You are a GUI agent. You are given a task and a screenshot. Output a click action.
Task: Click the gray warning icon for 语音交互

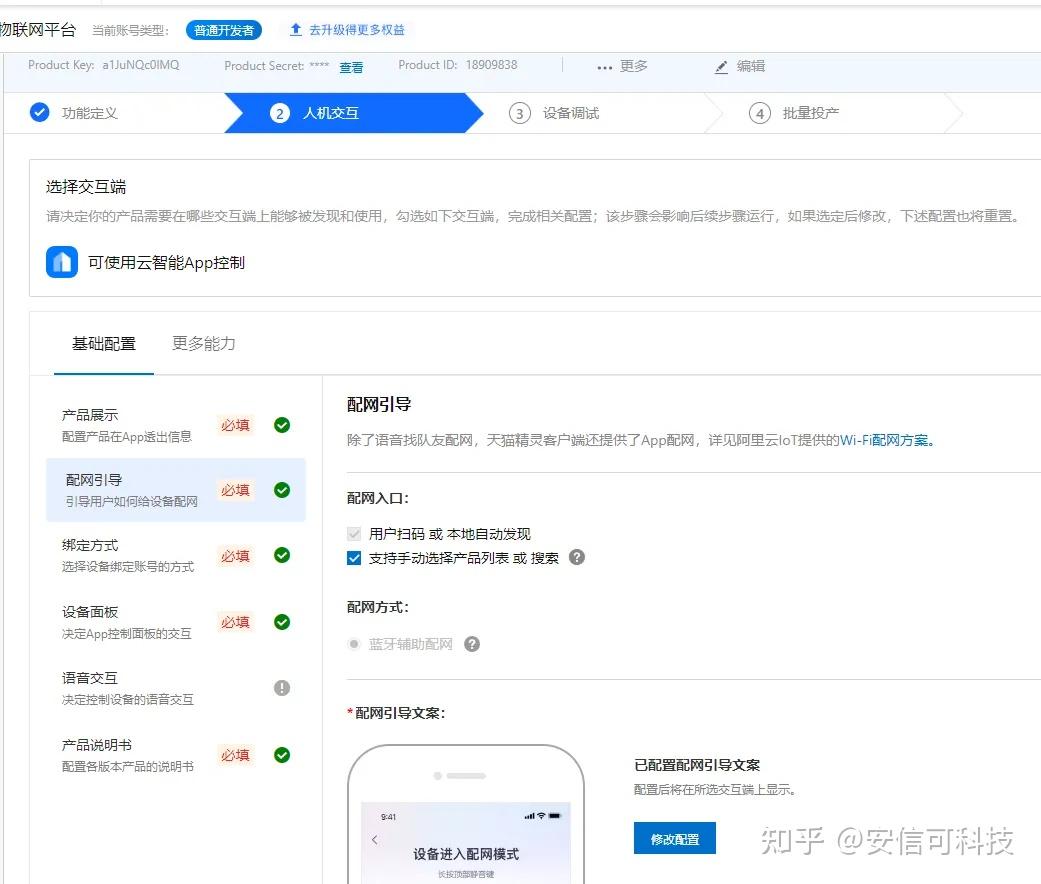[282, 688]
